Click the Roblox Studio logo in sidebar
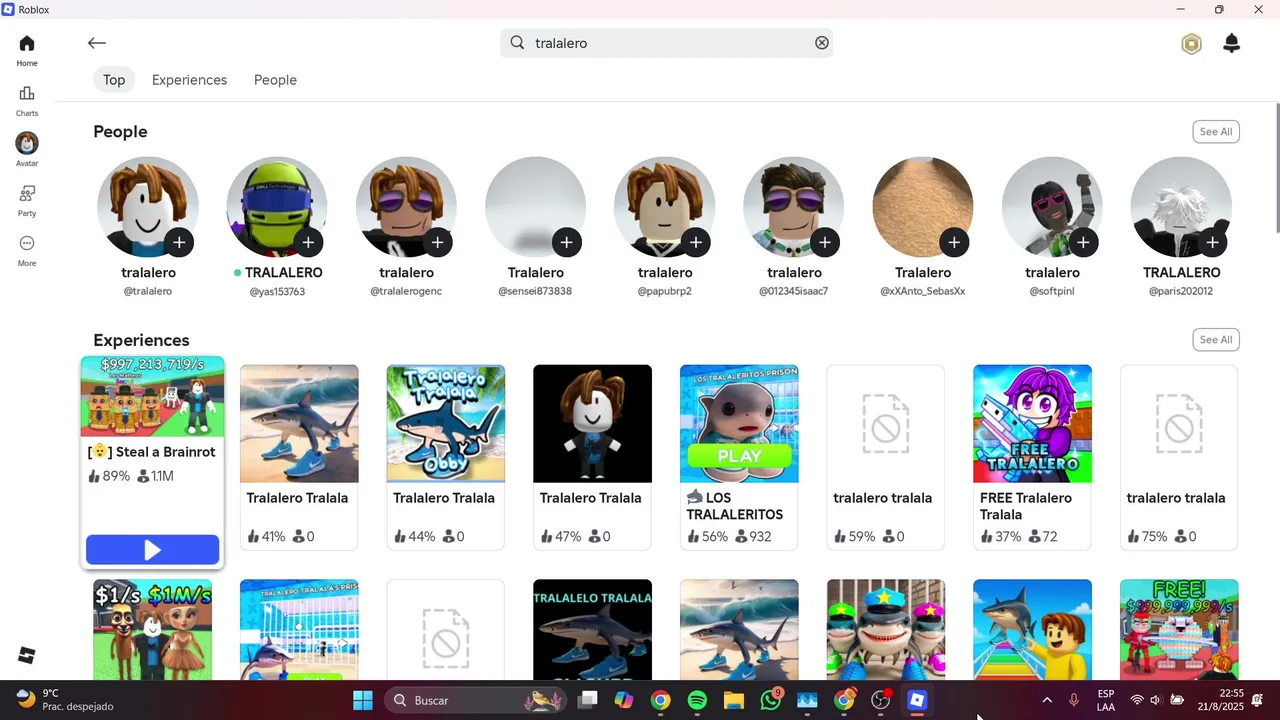 (27, 655)
